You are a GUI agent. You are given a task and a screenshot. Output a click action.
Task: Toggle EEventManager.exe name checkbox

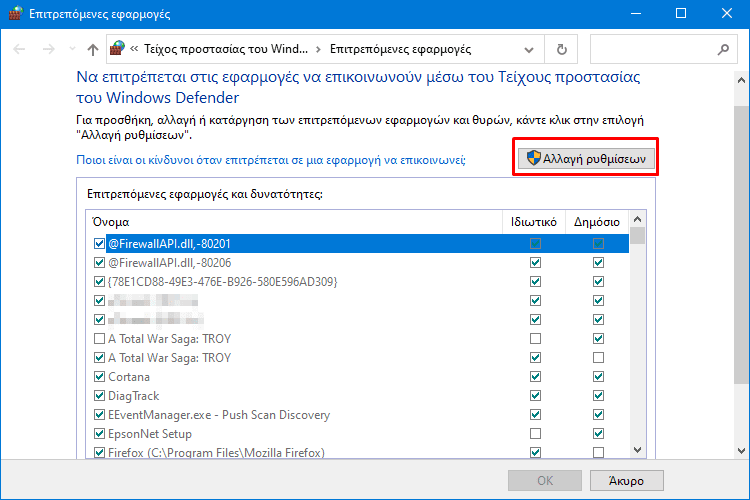click(x=99, y=414)
